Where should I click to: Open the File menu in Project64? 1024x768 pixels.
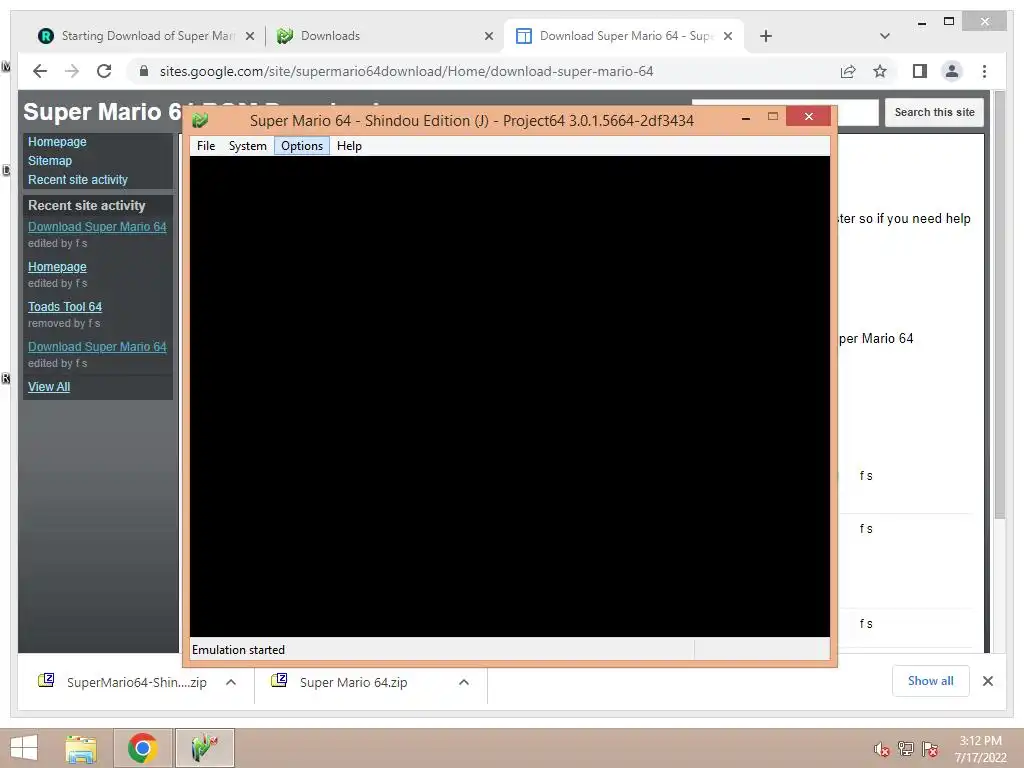(206, 146)
